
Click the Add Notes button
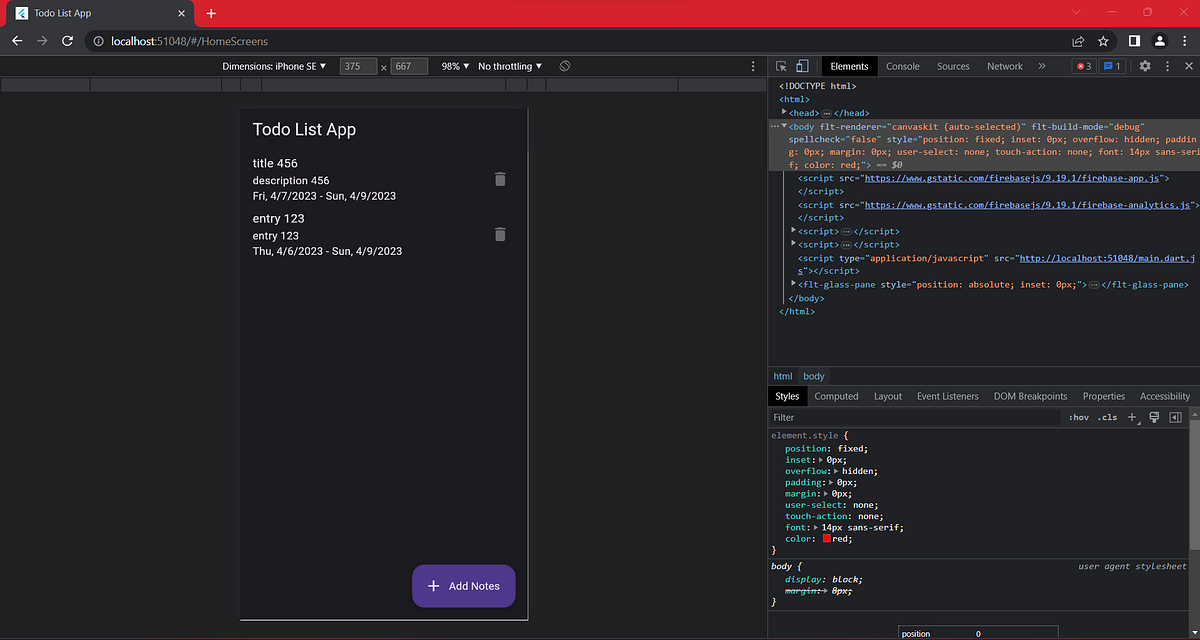pos(463,586)
